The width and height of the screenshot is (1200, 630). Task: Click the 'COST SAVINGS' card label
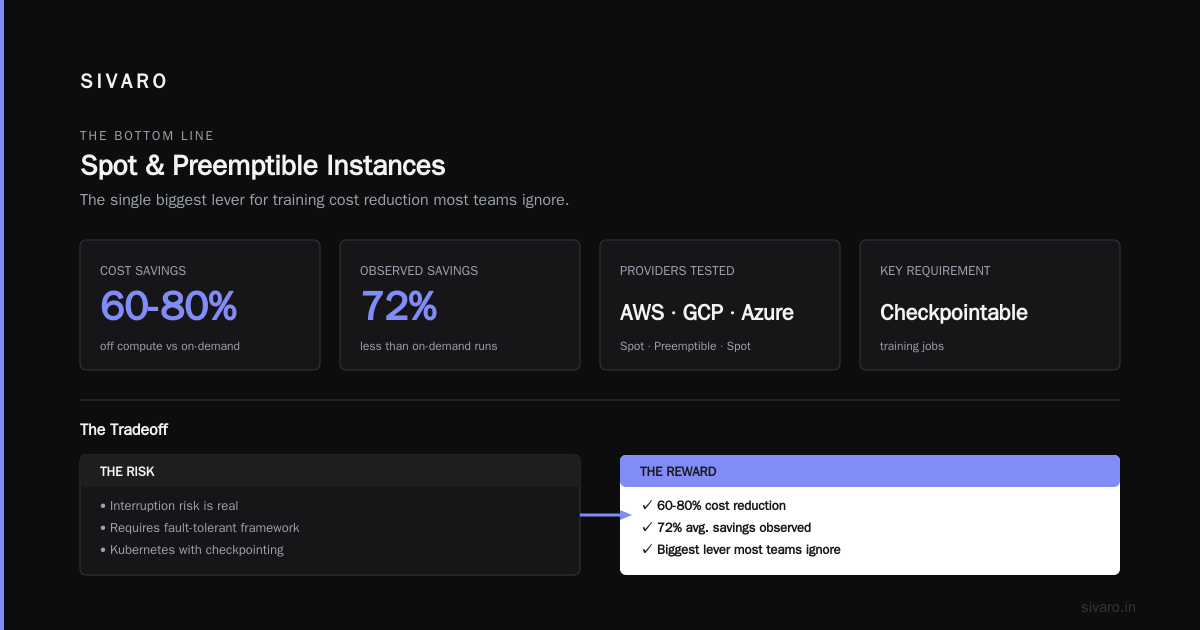click(143, 271)
